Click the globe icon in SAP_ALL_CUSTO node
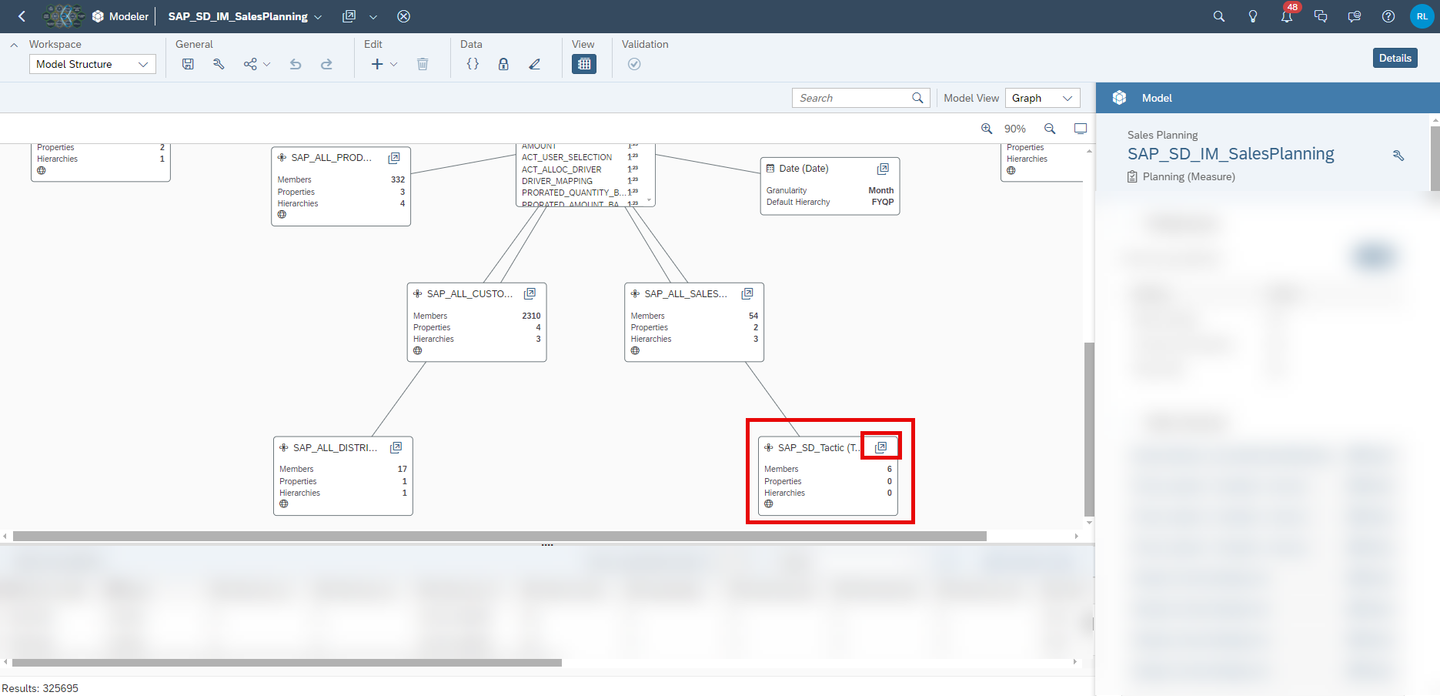This screenshot has width=1440, height=696. pos(418,351)
